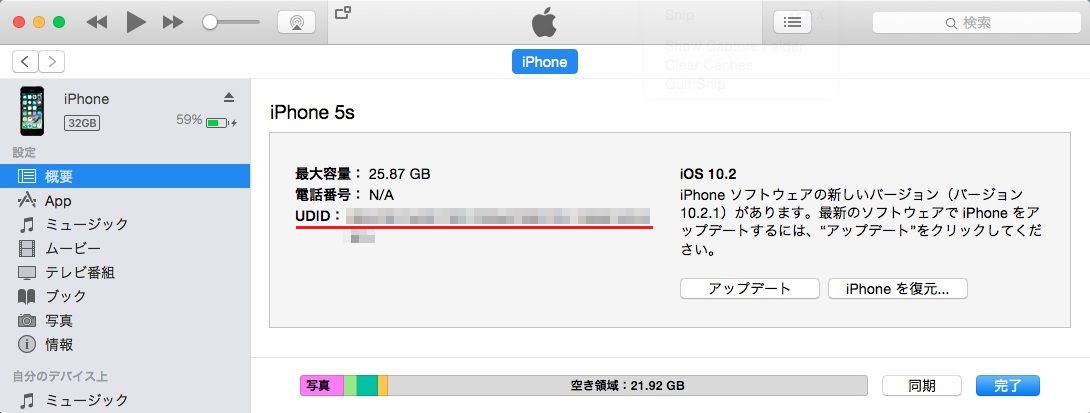Click the volume slider knob
Screen dimensions: 1090x413
[x=210, y=22]
